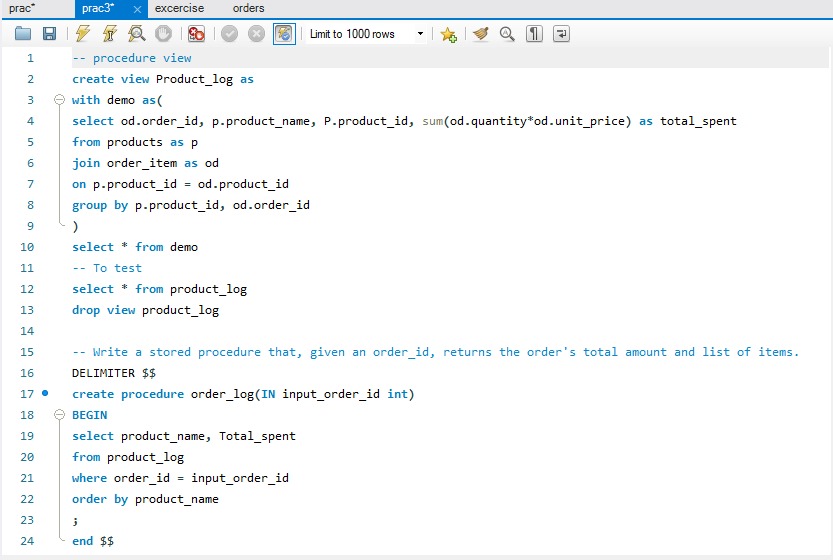This screenshot has height=560, width=833.
Task: Click 'on p.product_id = od.product_id' line
Action: coord(181,184)
